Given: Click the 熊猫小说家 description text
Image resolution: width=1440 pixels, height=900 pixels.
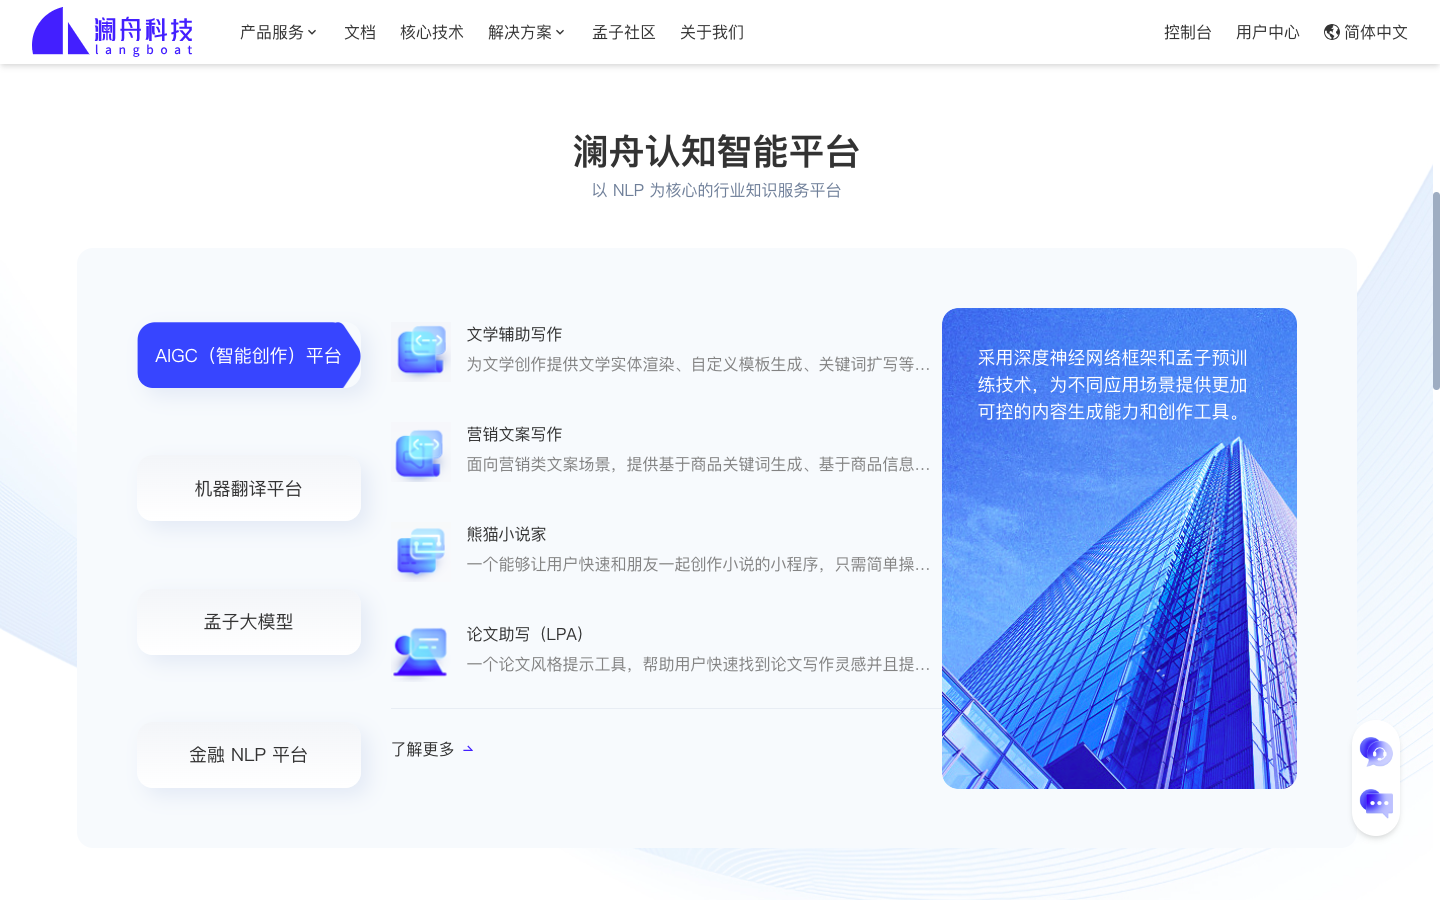Looking at the screenshot, I should click(698, 564).
